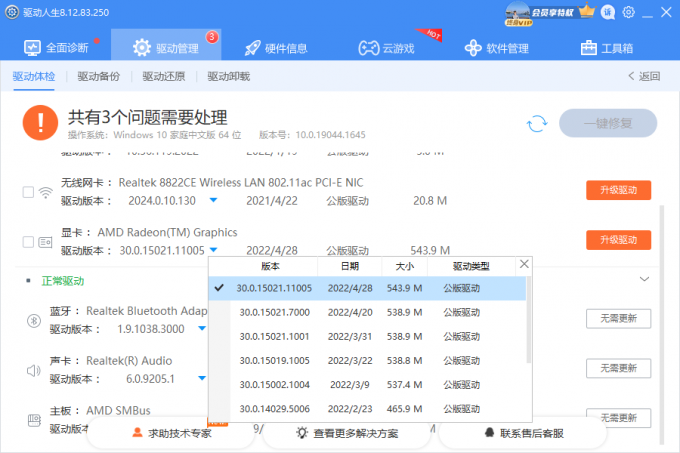Open the settings gear in title bar
Image resolution: width=680 pixels, height=453 pixels.
coord(628,12)
